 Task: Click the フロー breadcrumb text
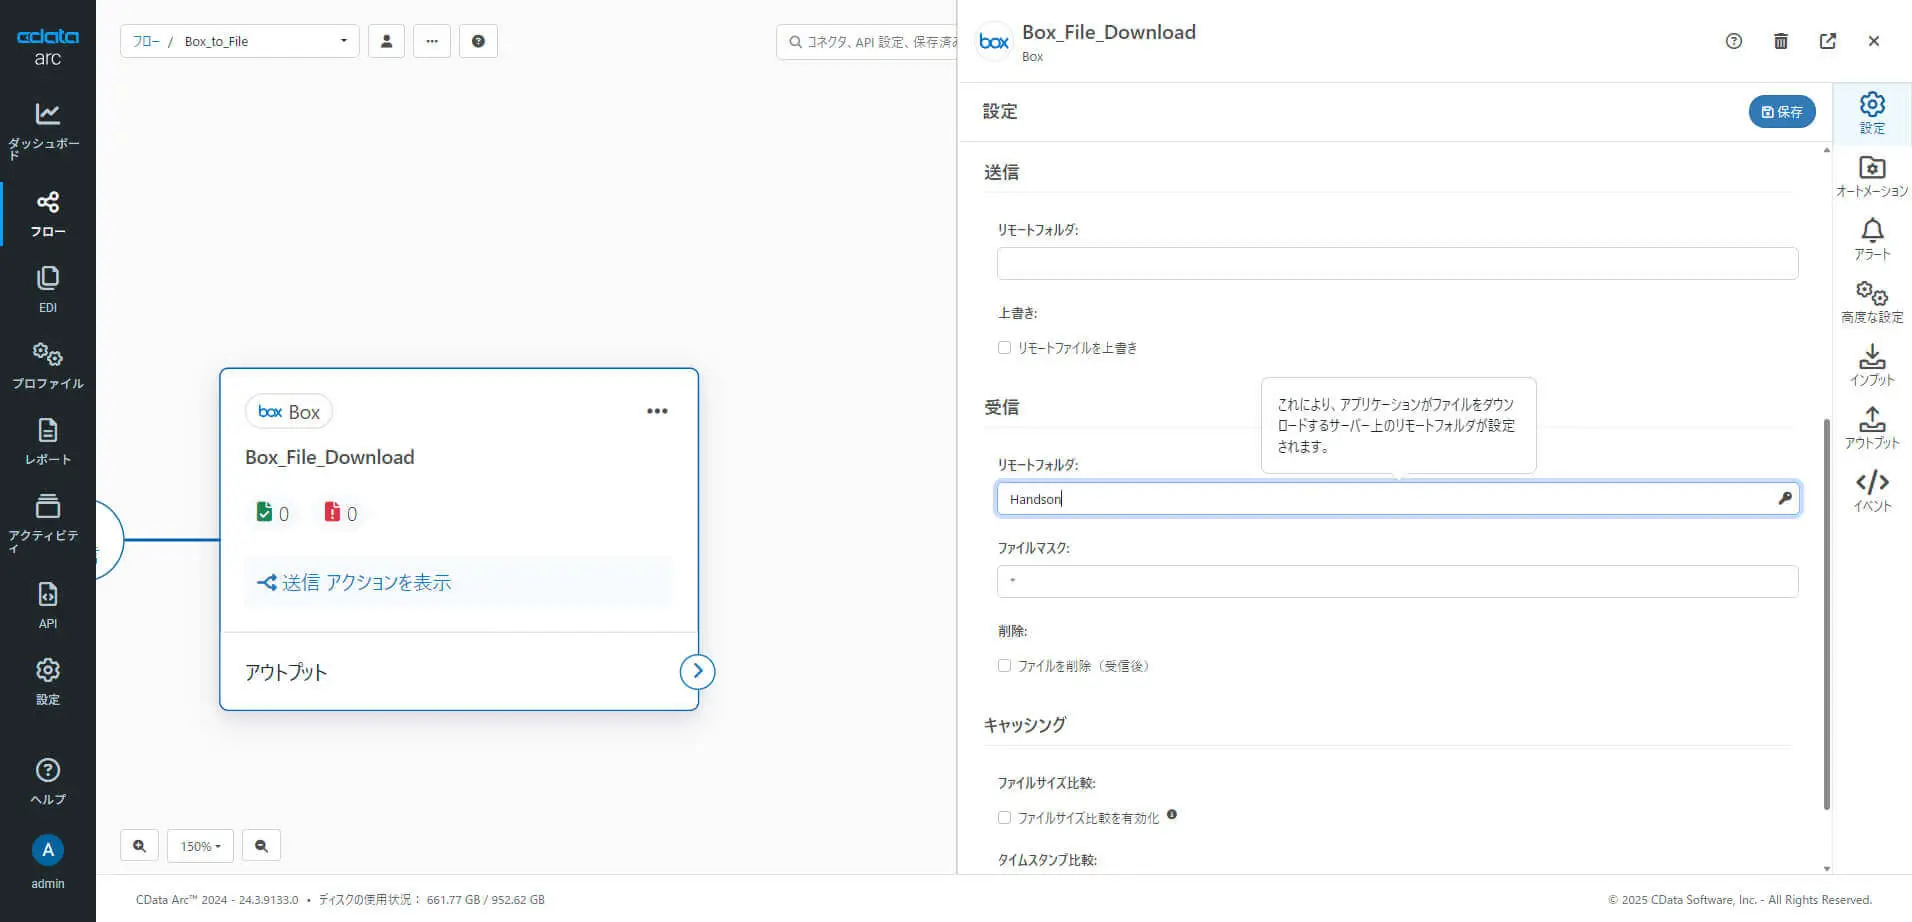(146, 41)
